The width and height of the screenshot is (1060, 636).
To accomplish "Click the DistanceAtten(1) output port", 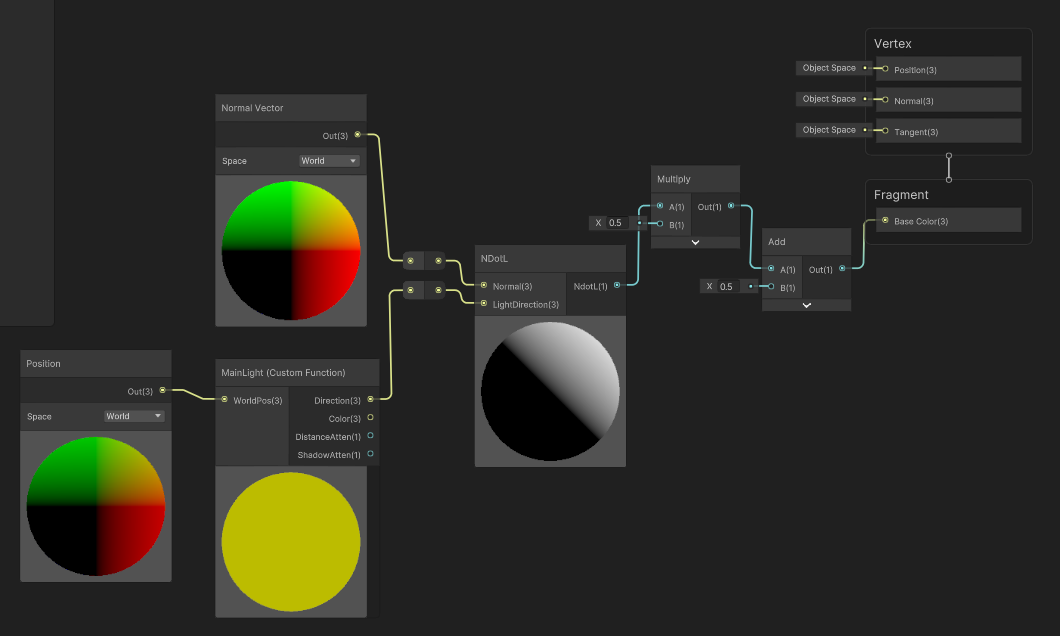I will tap(370, 436).
